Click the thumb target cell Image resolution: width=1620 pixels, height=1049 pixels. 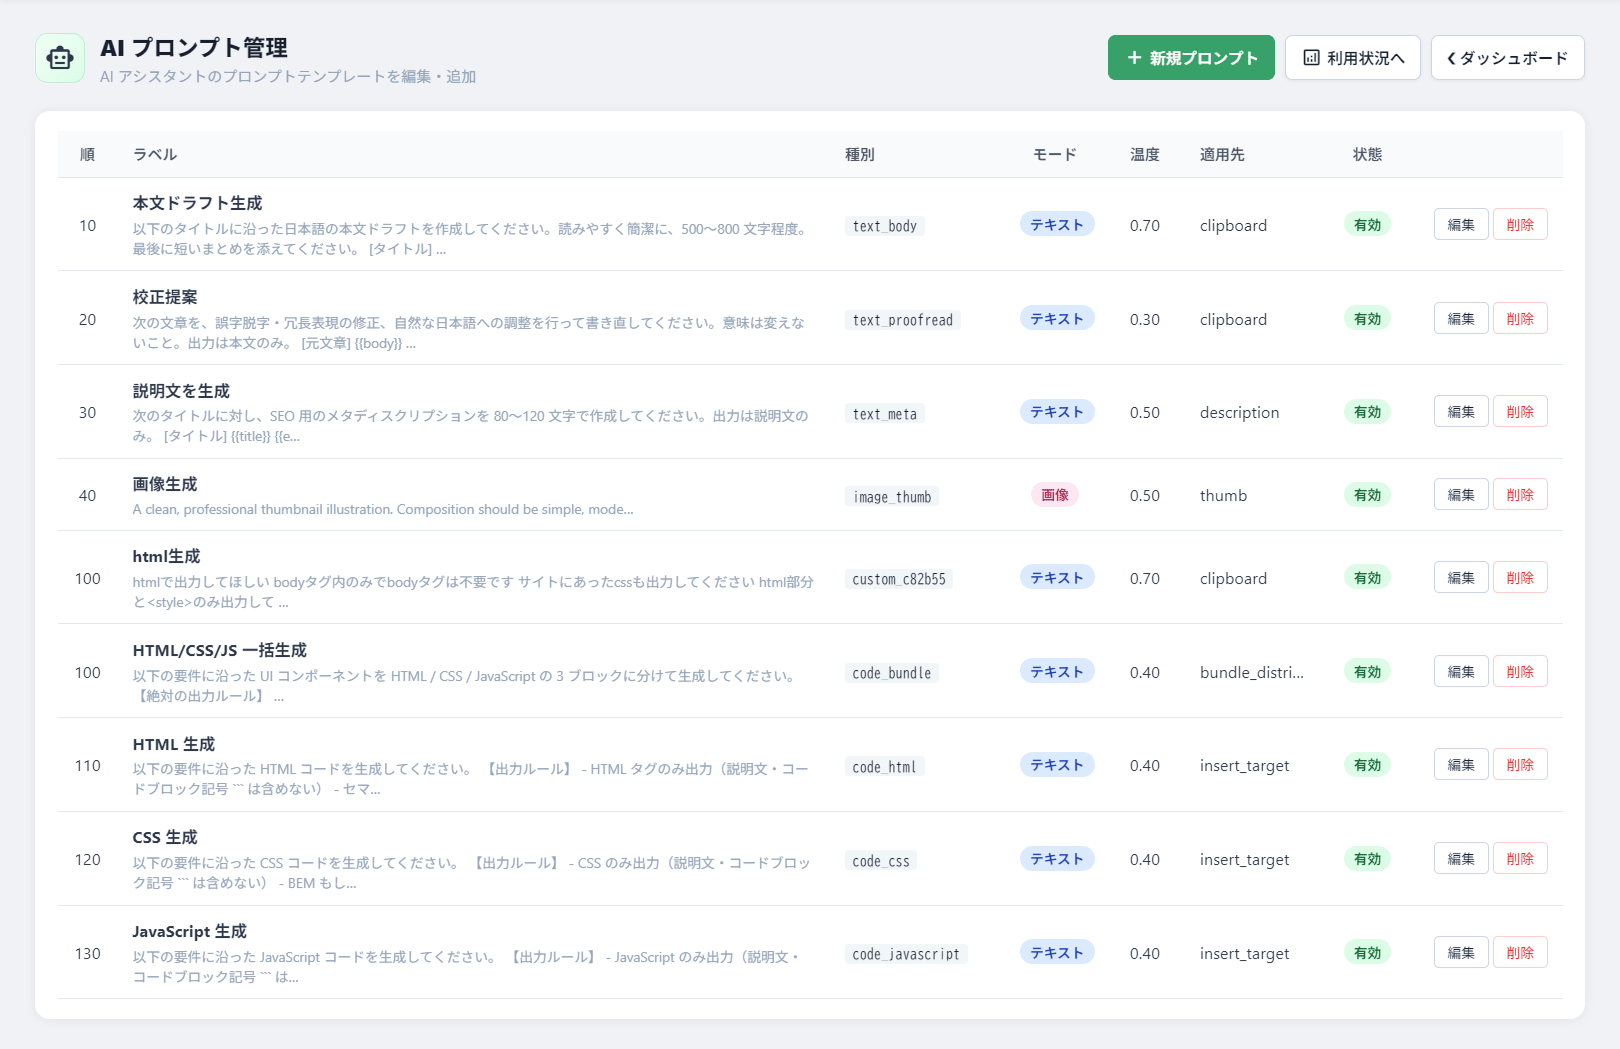(1223, 495)
